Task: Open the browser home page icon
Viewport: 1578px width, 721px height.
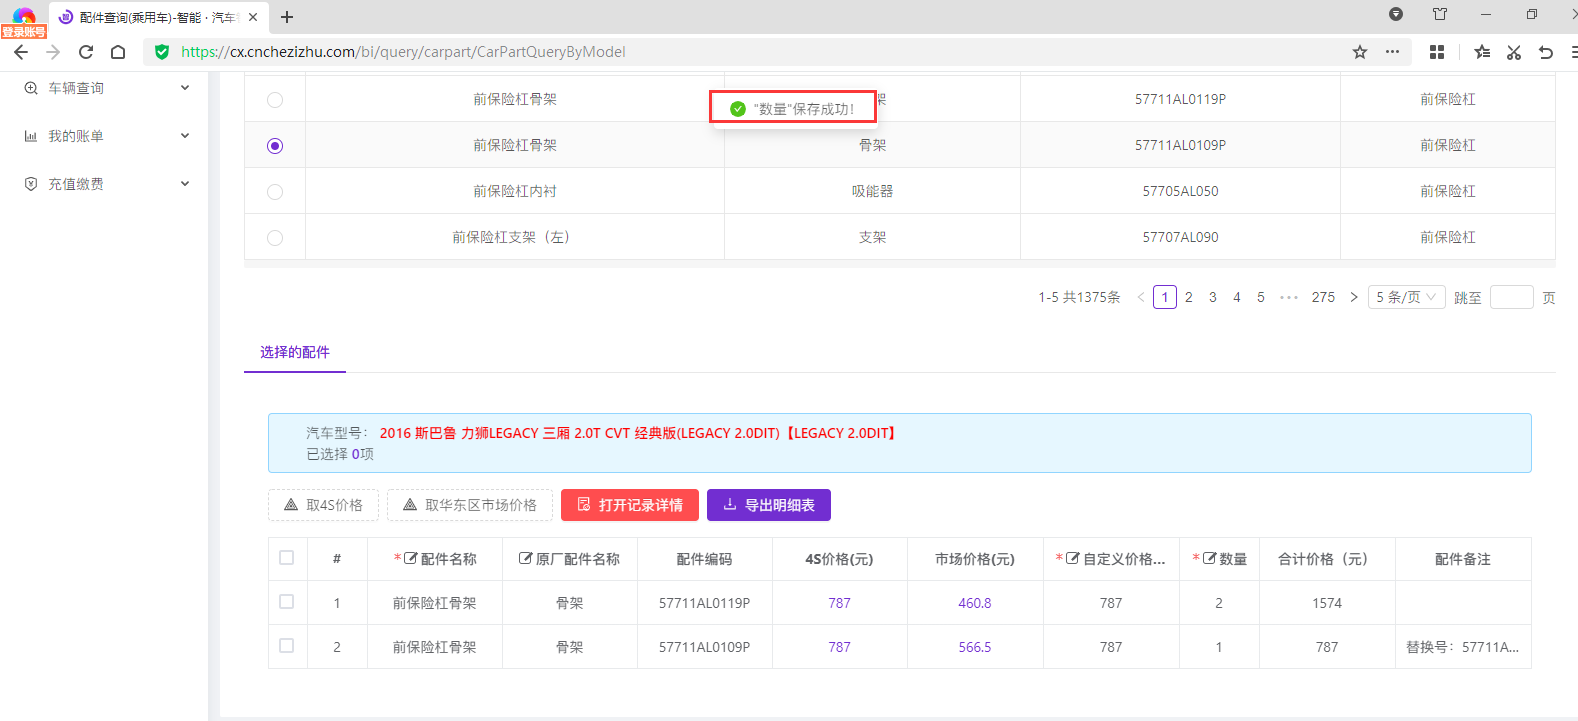Action: coord(118,52)
